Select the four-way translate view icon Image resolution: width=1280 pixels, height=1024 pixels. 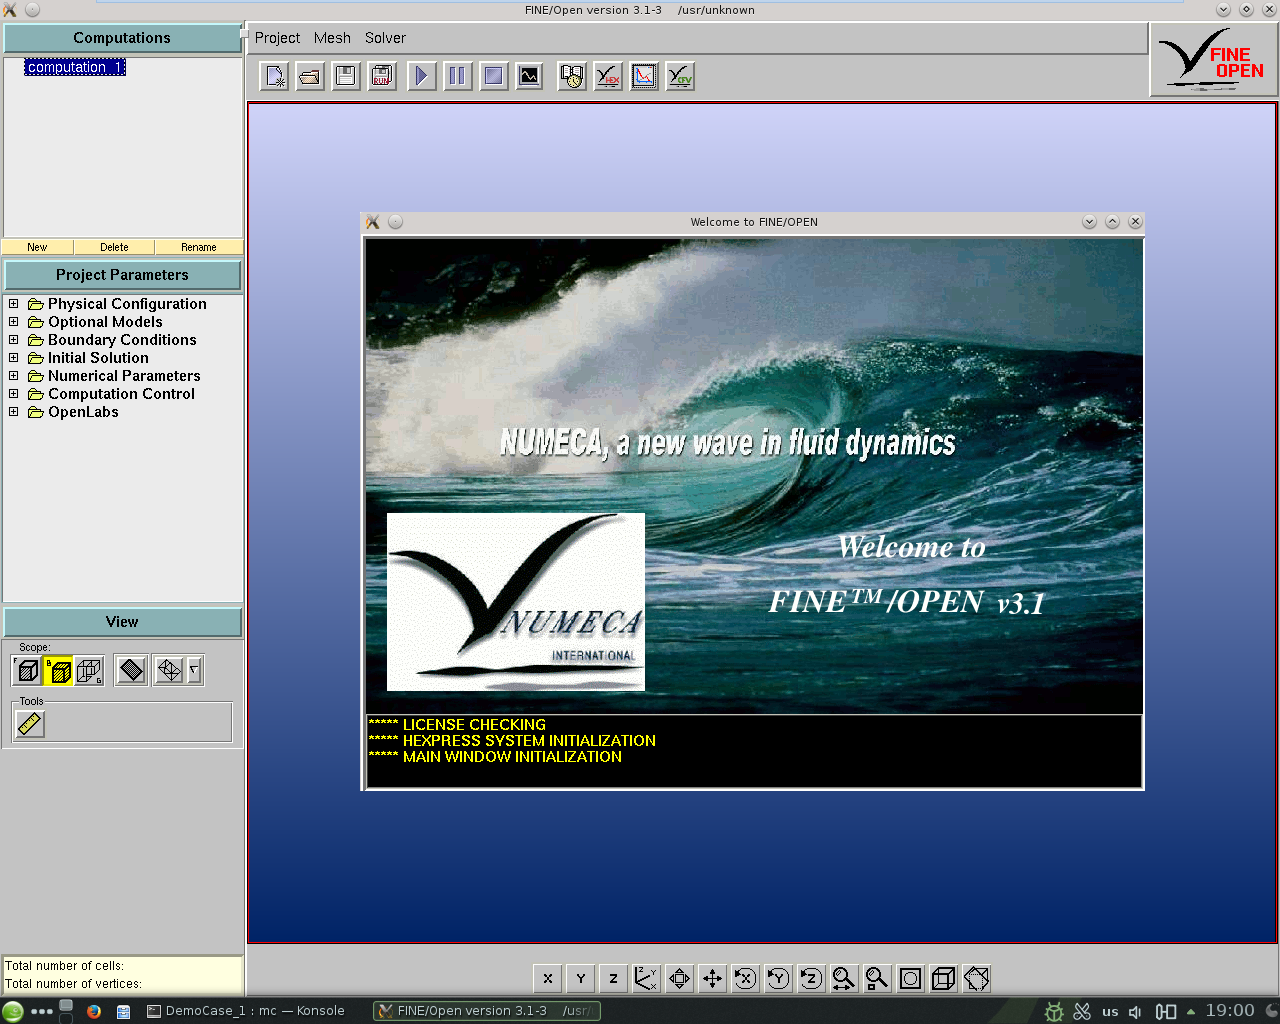point(713,978)
